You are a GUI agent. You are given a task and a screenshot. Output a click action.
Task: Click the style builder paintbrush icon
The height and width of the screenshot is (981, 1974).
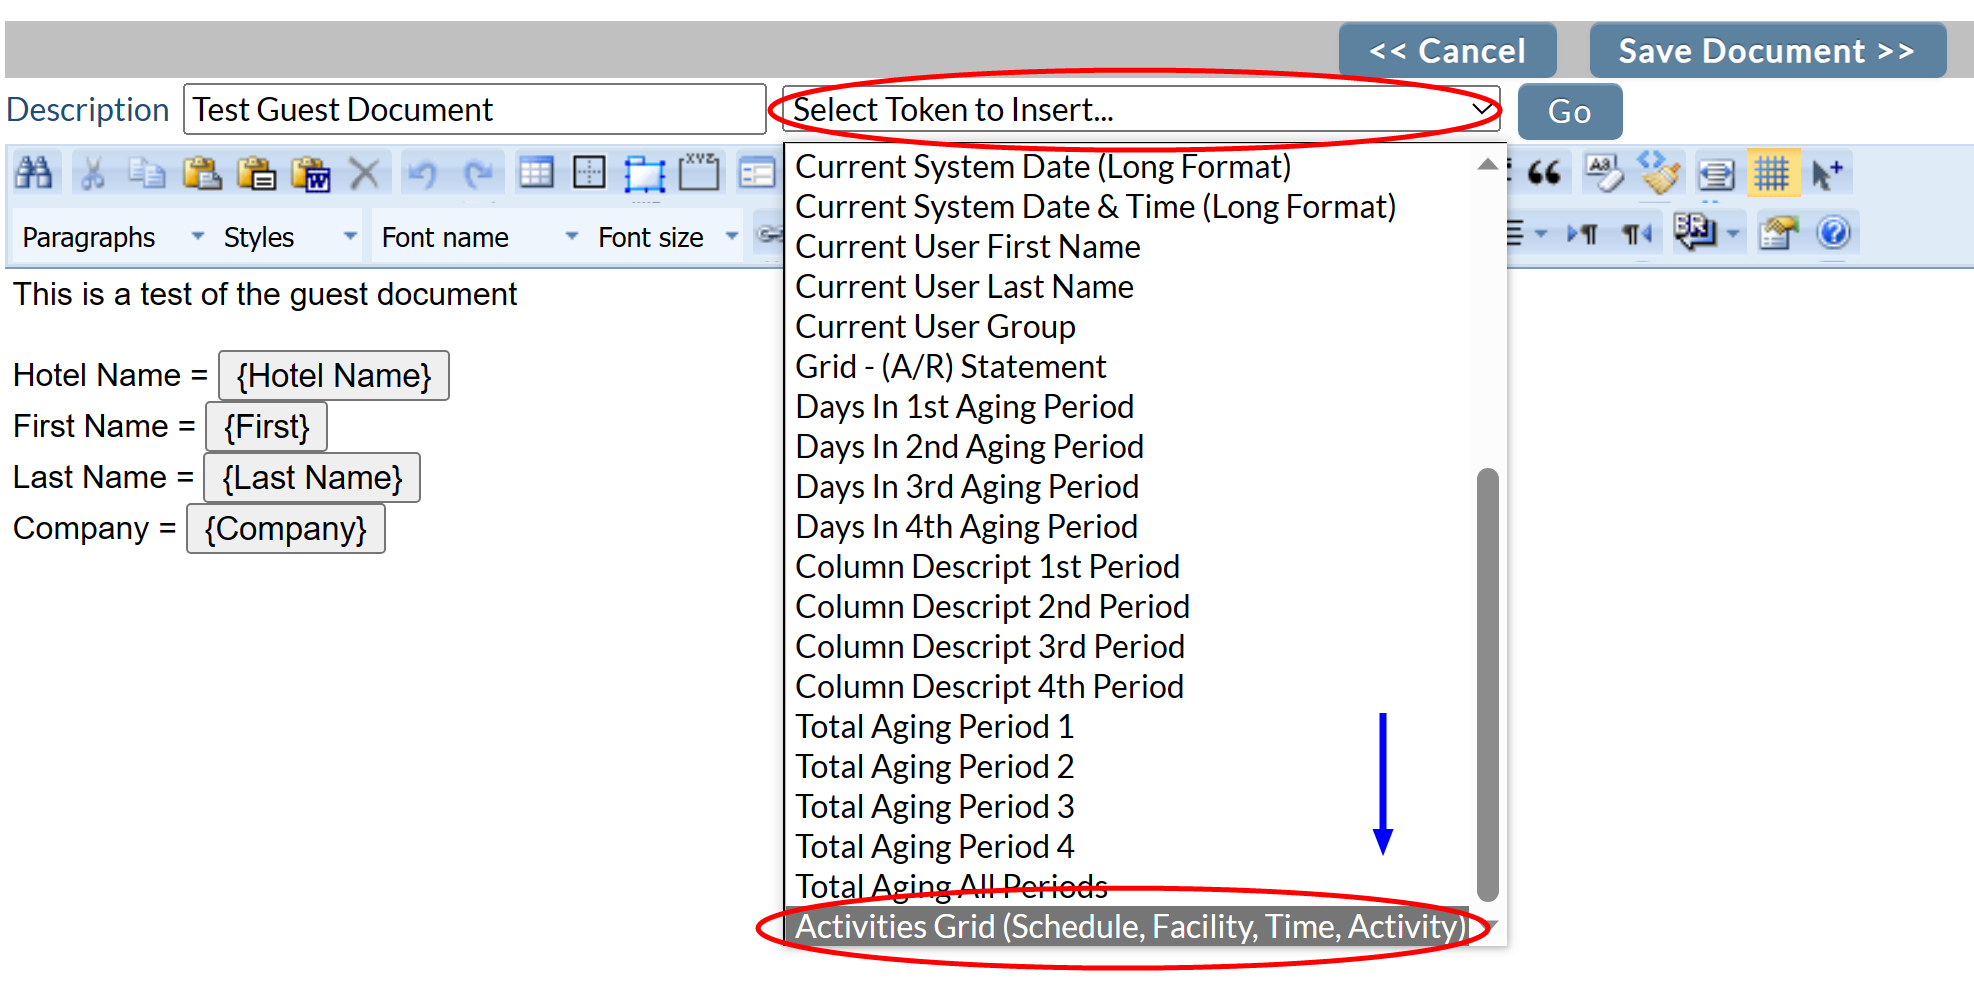pyautogui.click(x=1778, y=233)
